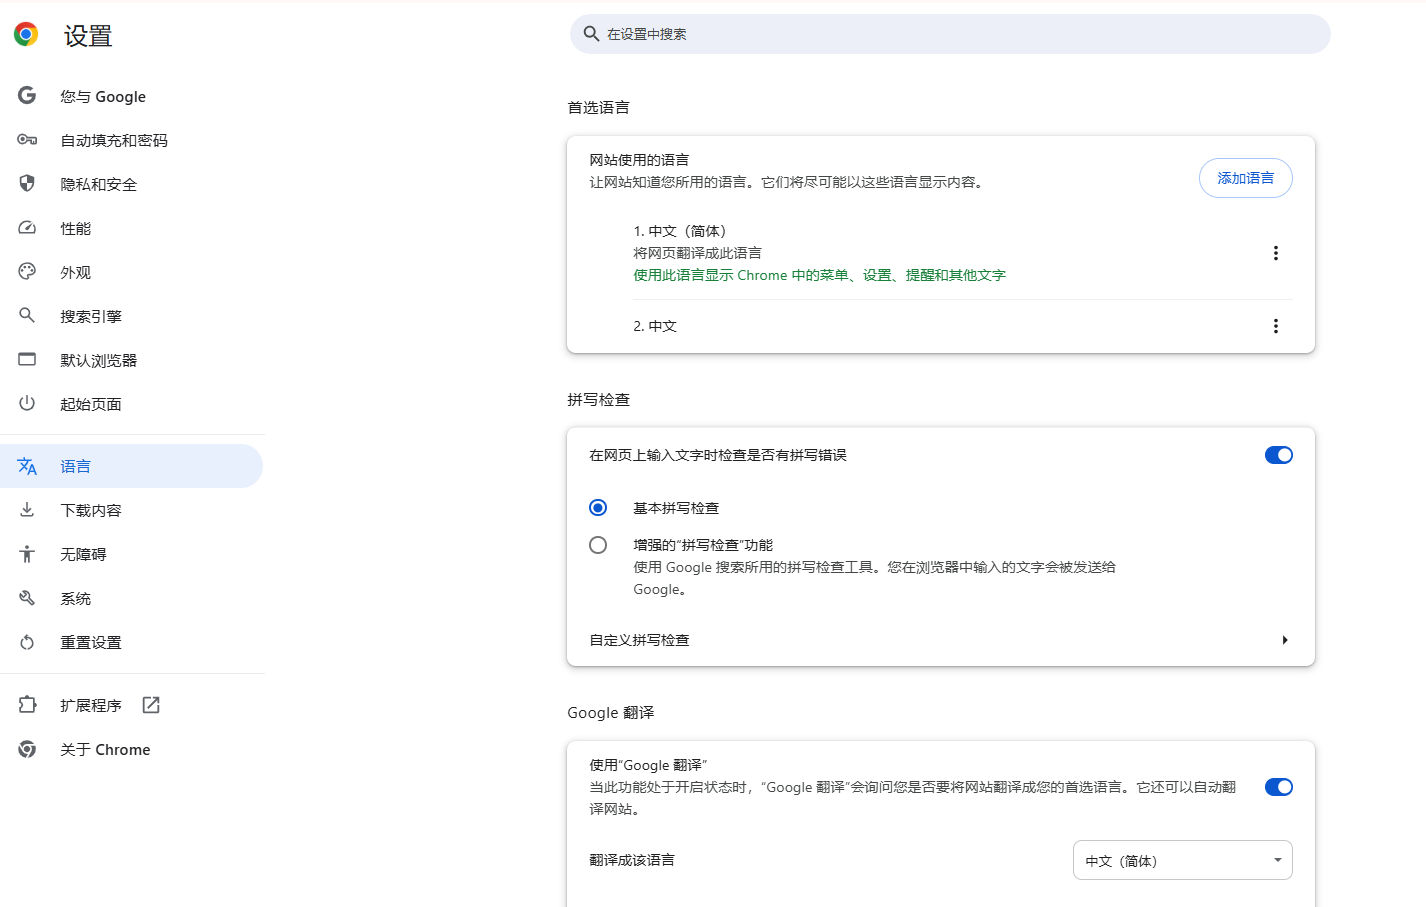Viewport: 1426px width, 907px height.
Task: Click the magnifier icon for 搜索引擎
Action: [x=27, y=316]
